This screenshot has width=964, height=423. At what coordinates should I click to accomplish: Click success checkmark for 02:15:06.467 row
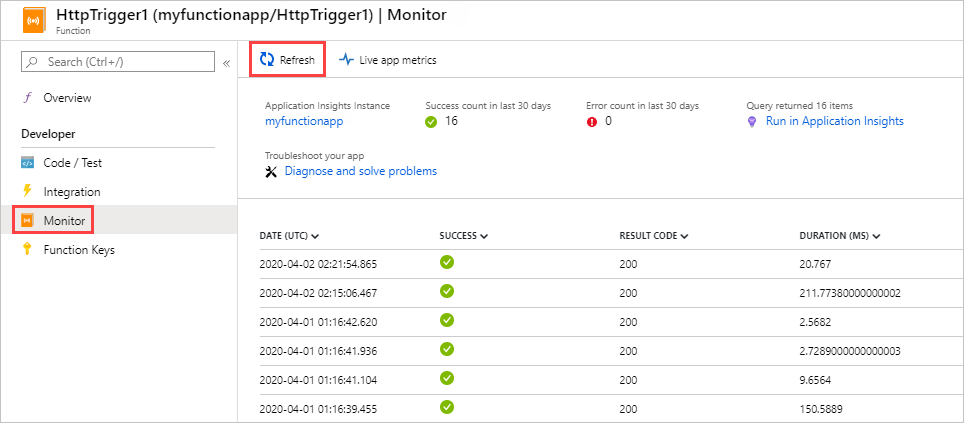[x=447, y=291]
